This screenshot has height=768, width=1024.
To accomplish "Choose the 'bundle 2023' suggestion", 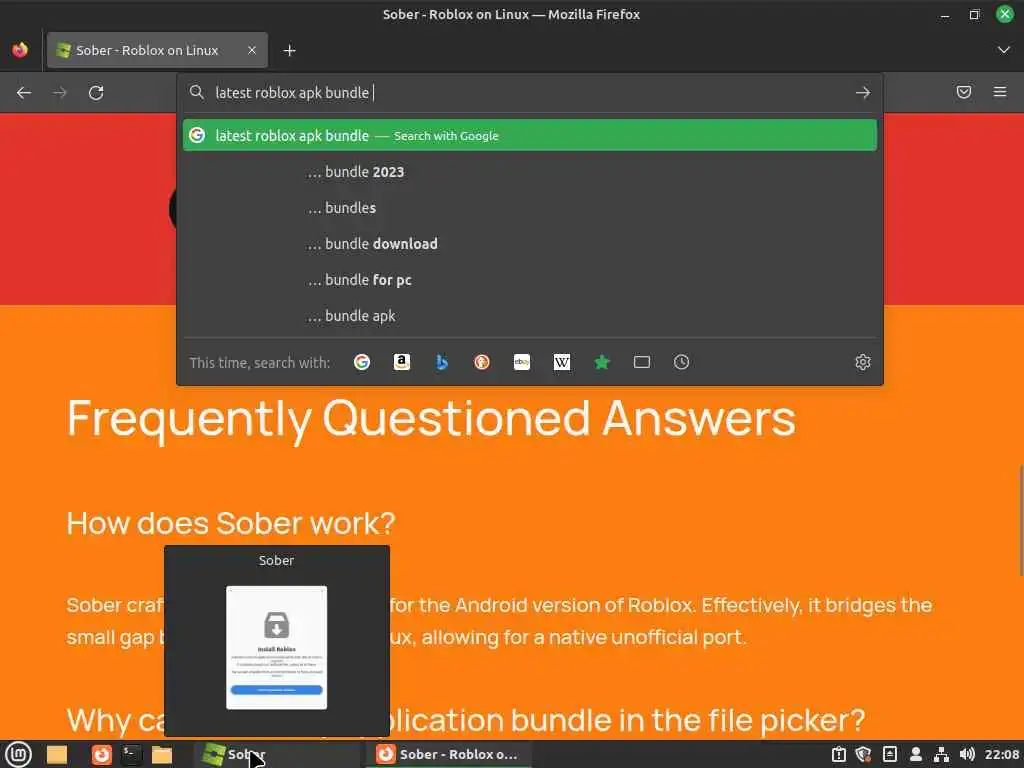I will pos(530,172).
